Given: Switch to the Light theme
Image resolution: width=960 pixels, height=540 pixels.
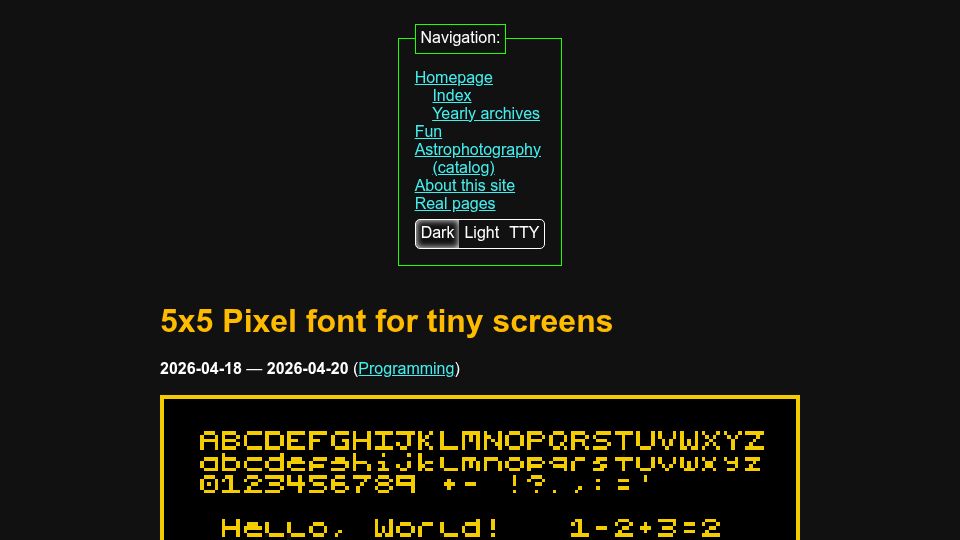Looking at the screenshot, I should click(x=481, y=233).
